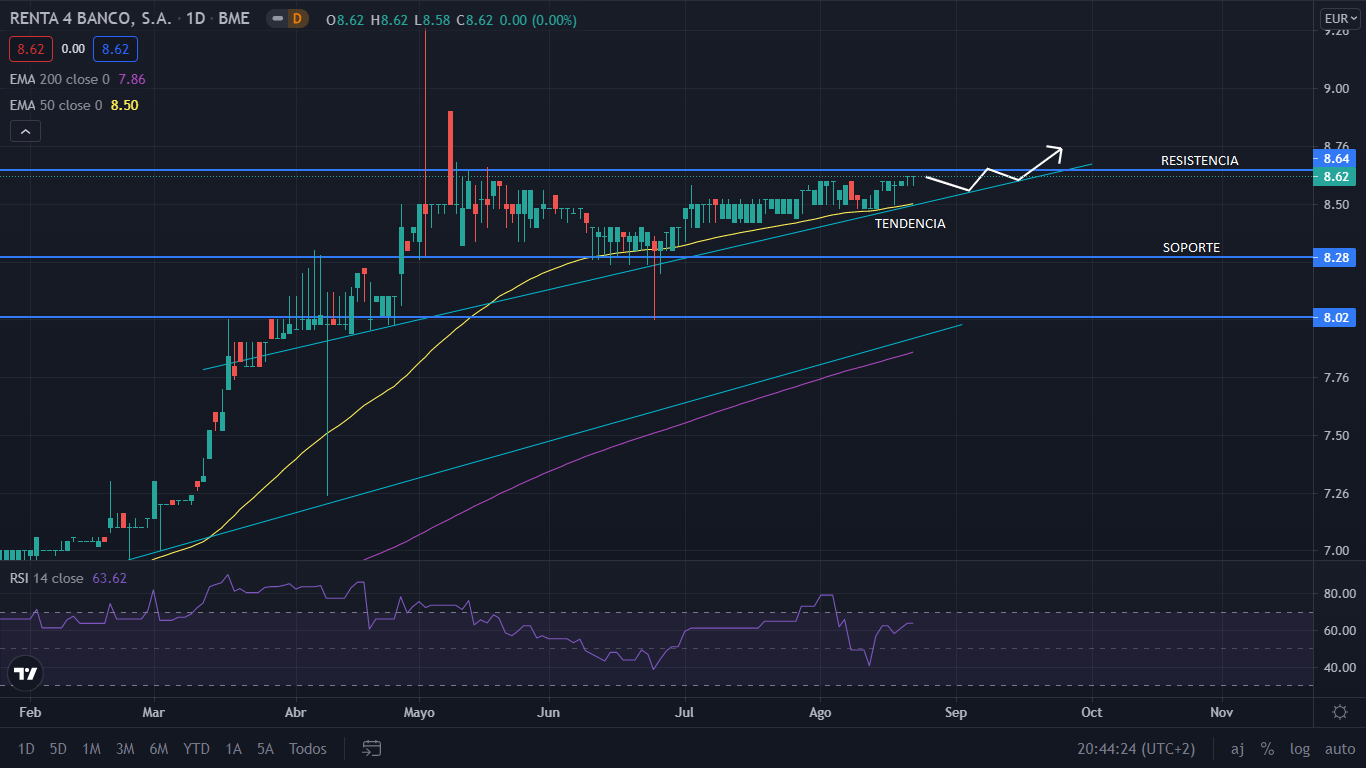The image size is (1366, 768).
Task: Collapse the indicator legend chevron
Action: click(26, 131)
